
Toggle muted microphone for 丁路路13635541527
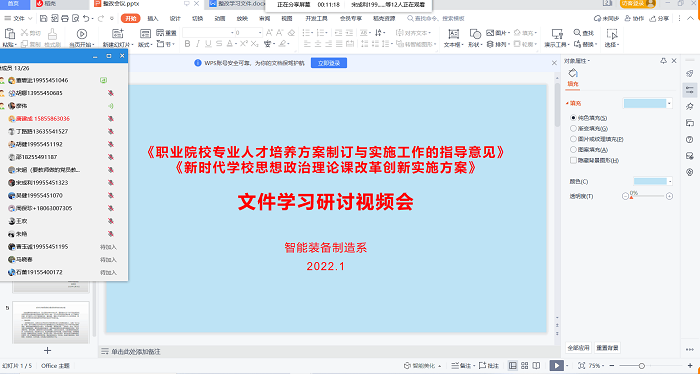coord(110,132)
